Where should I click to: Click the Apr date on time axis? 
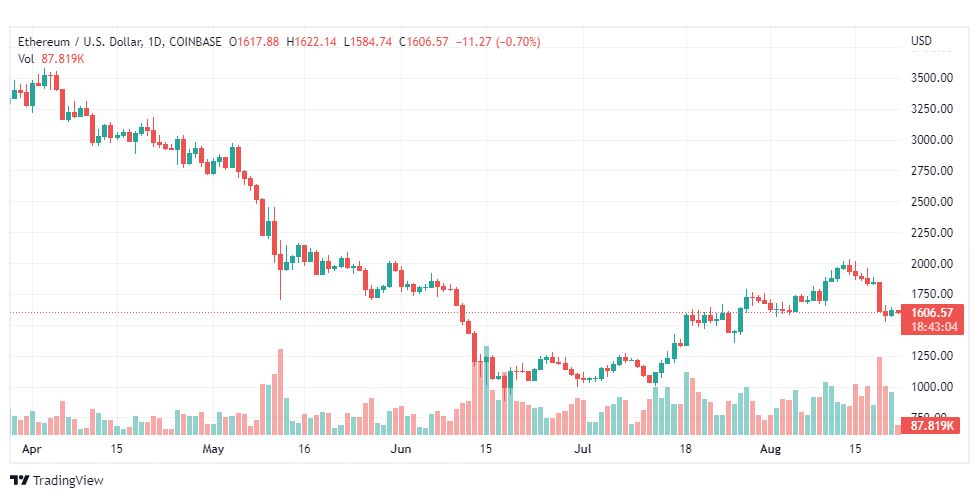click(x=31, y=449)
